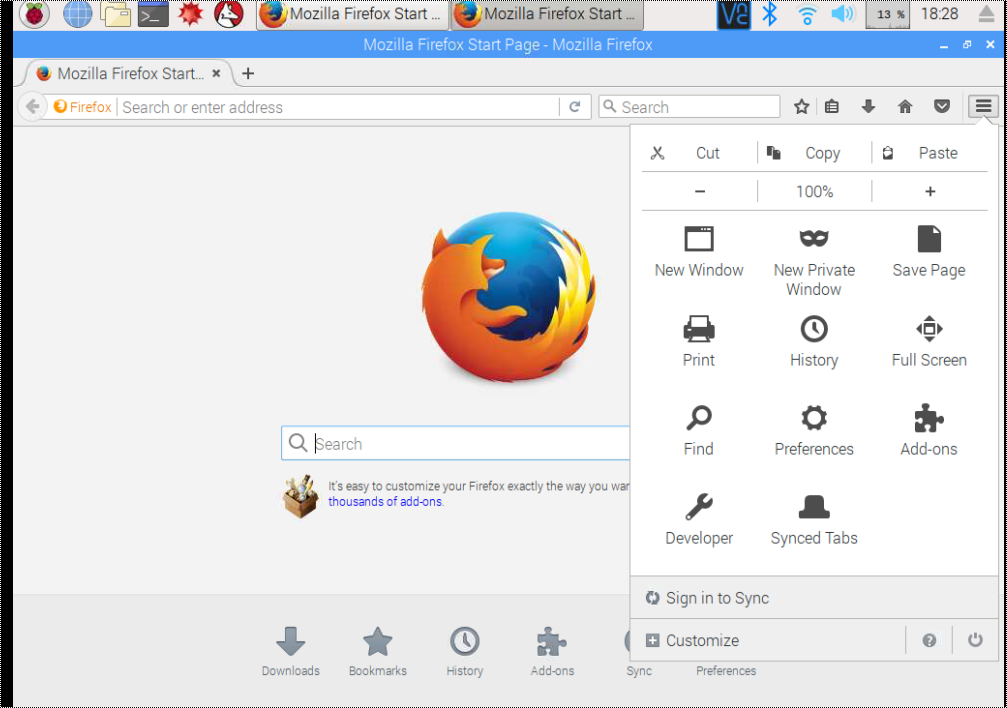Viewport: 1007px width, 708px height.
Task: Bookmark this page with the star
Action: click(x=800, y=106)
